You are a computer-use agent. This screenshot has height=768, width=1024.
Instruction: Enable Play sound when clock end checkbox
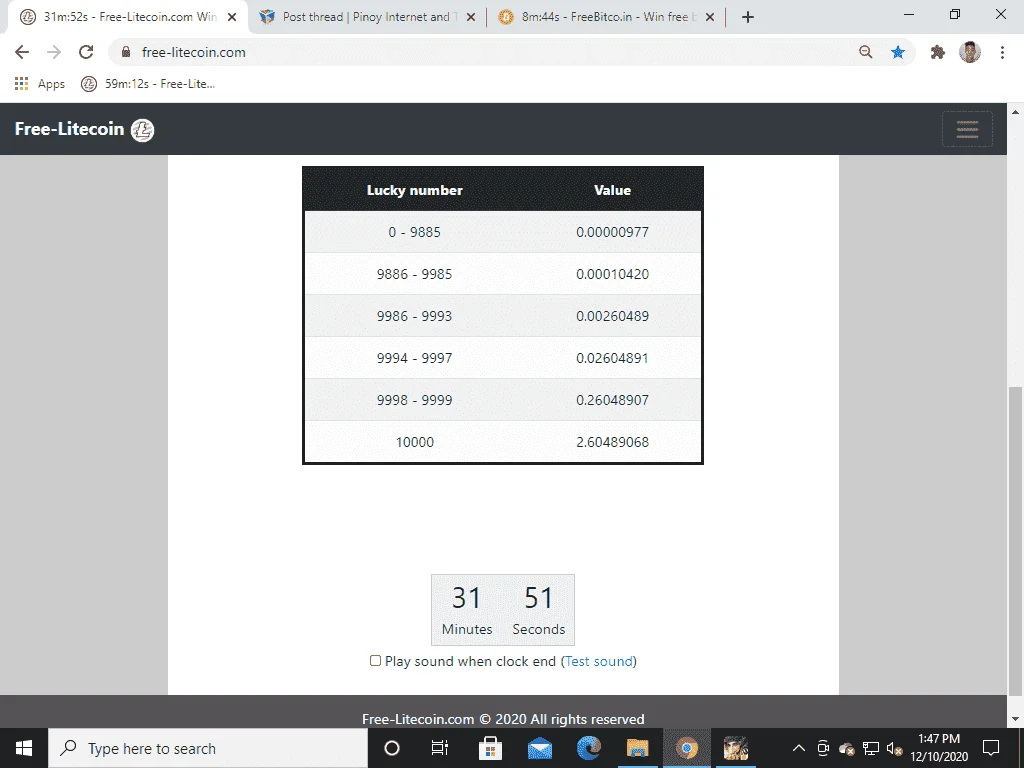(x=376, y=661)
